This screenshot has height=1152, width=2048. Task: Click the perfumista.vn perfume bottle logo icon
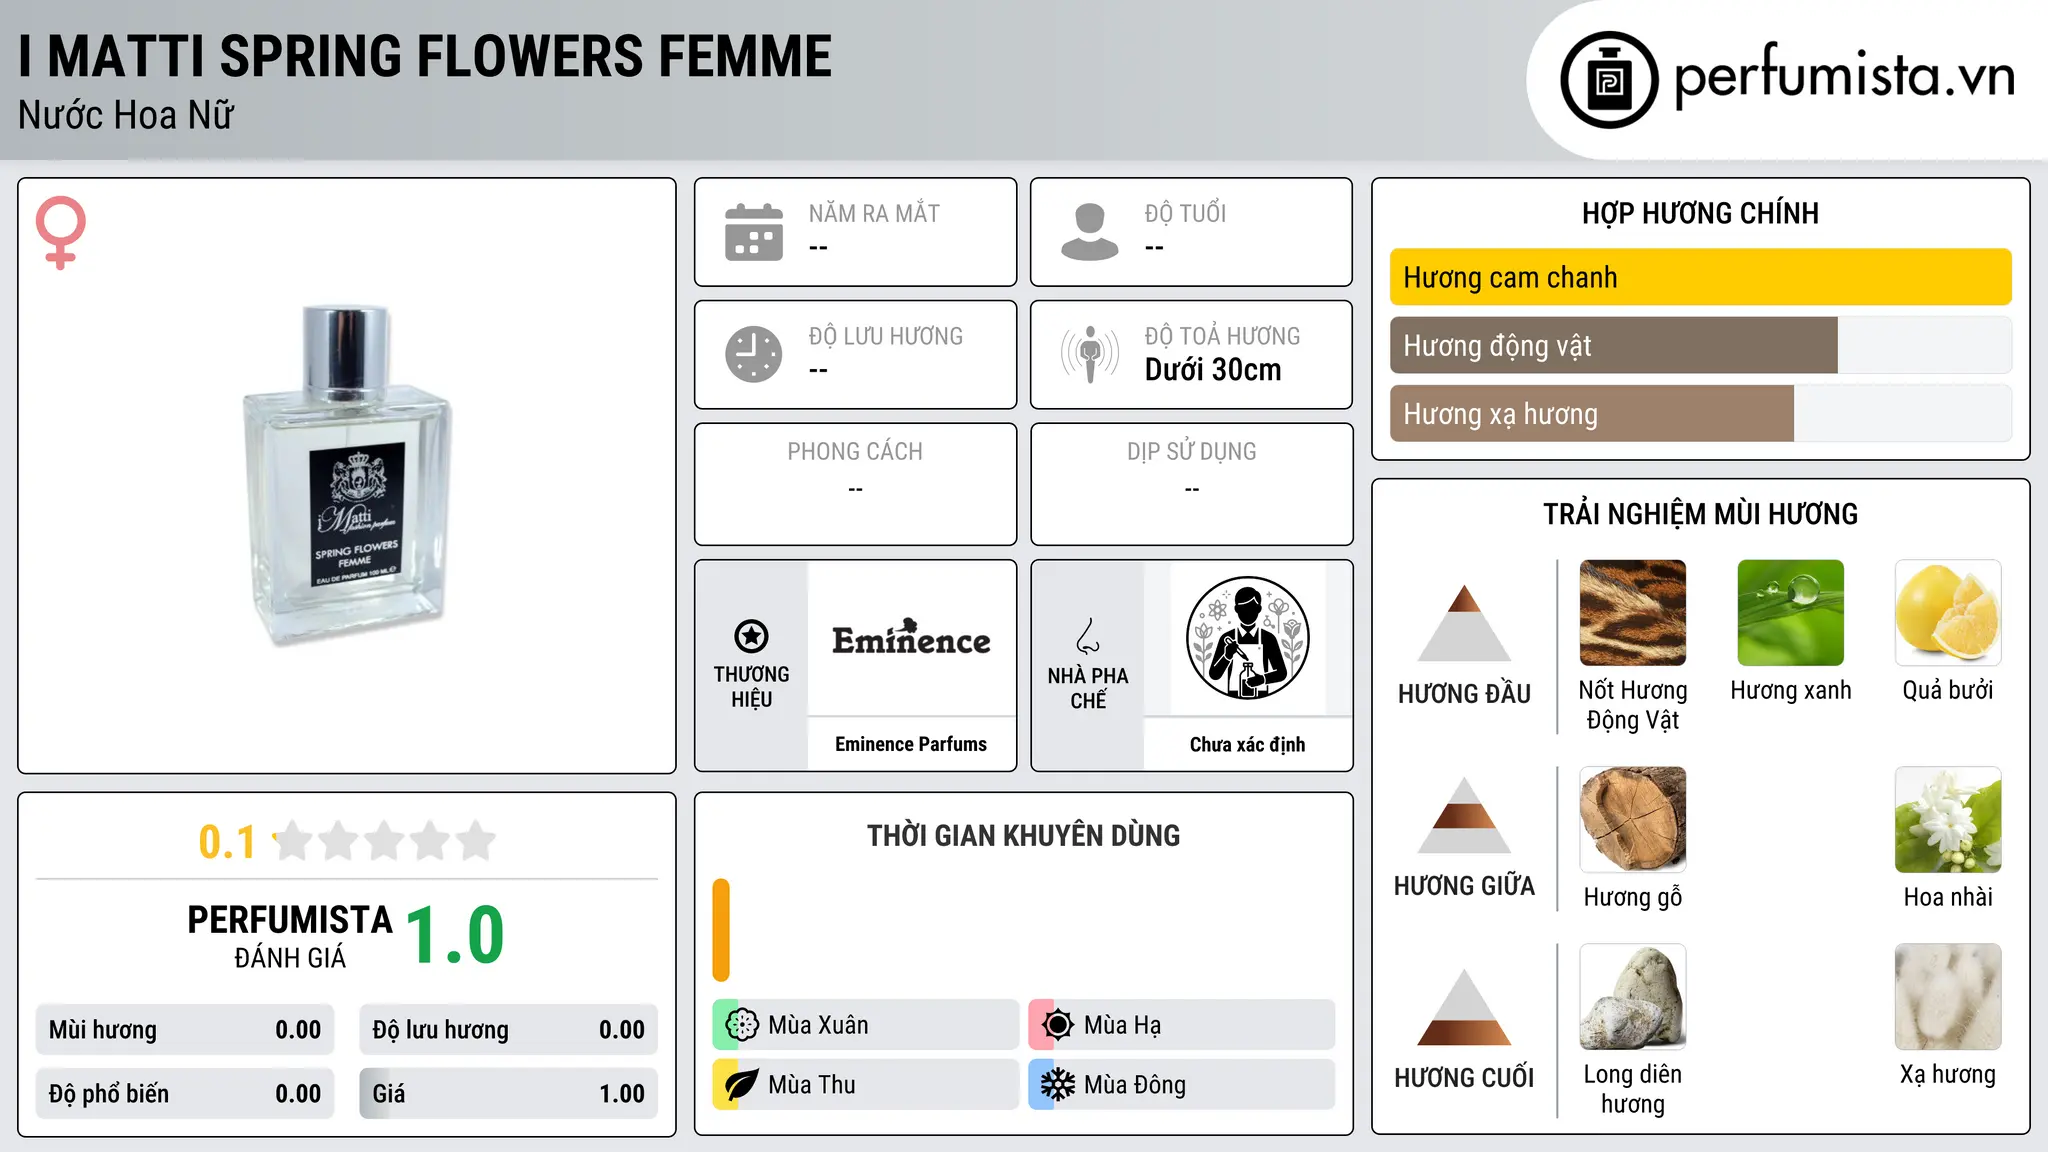[x=1609, y=80]
